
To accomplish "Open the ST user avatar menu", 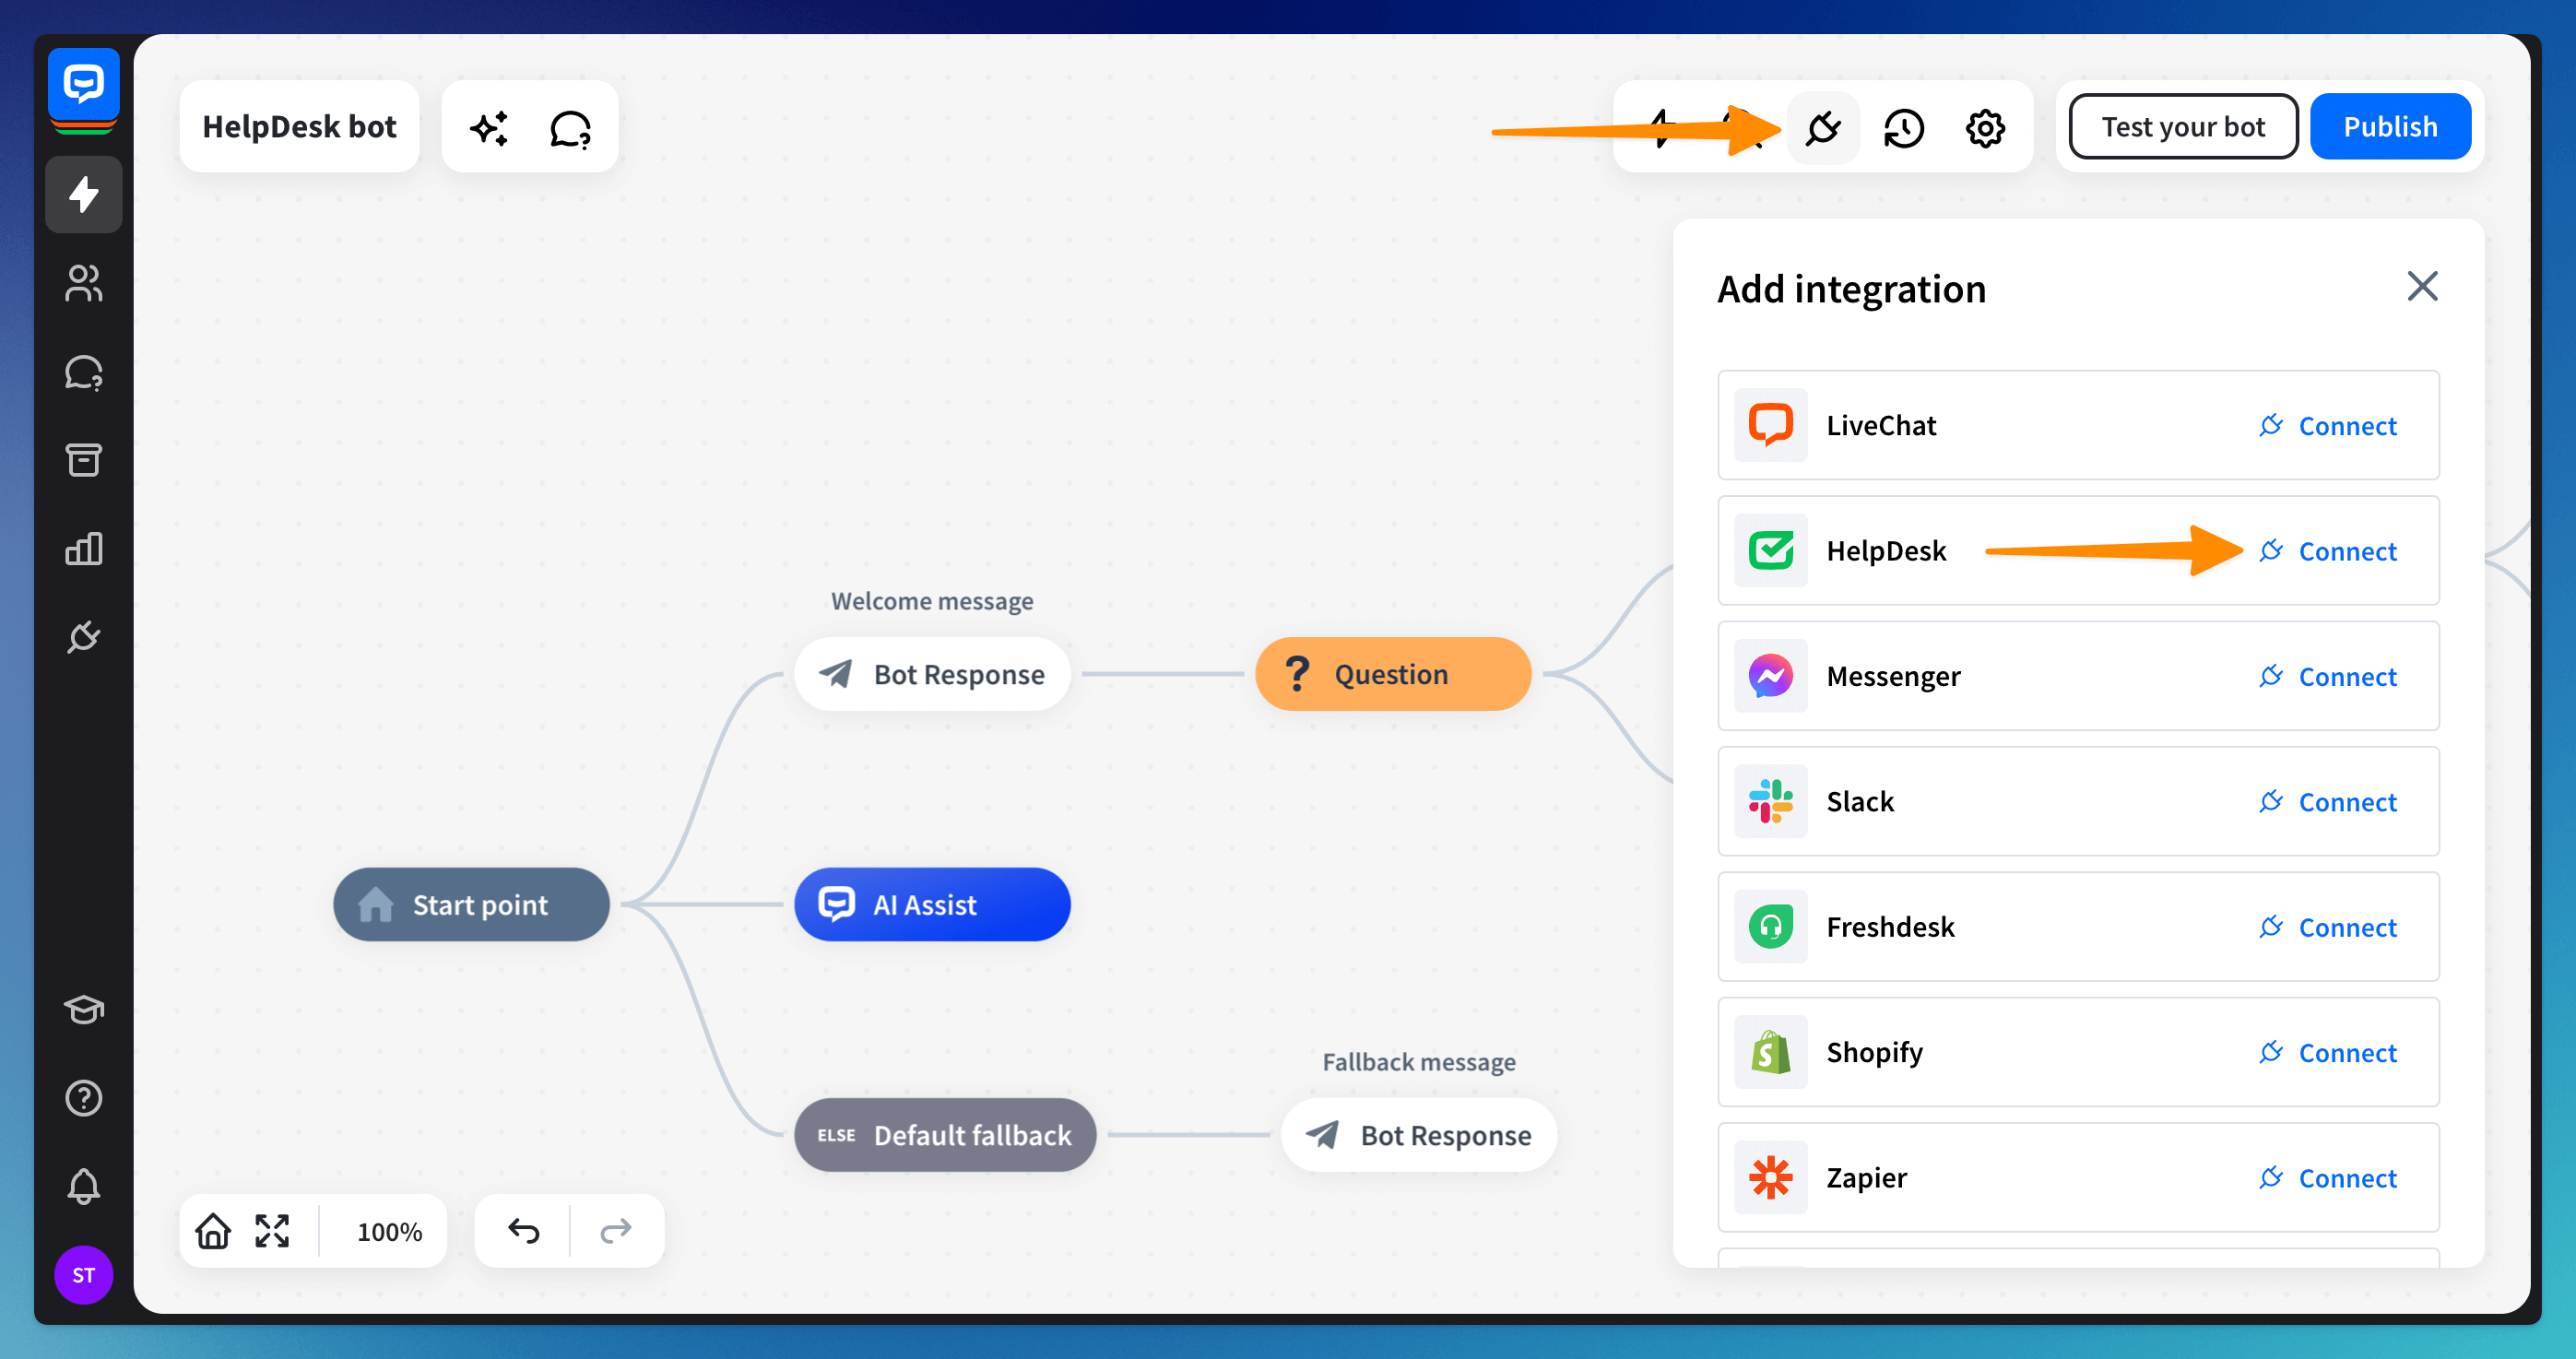I will point(83,1275).
